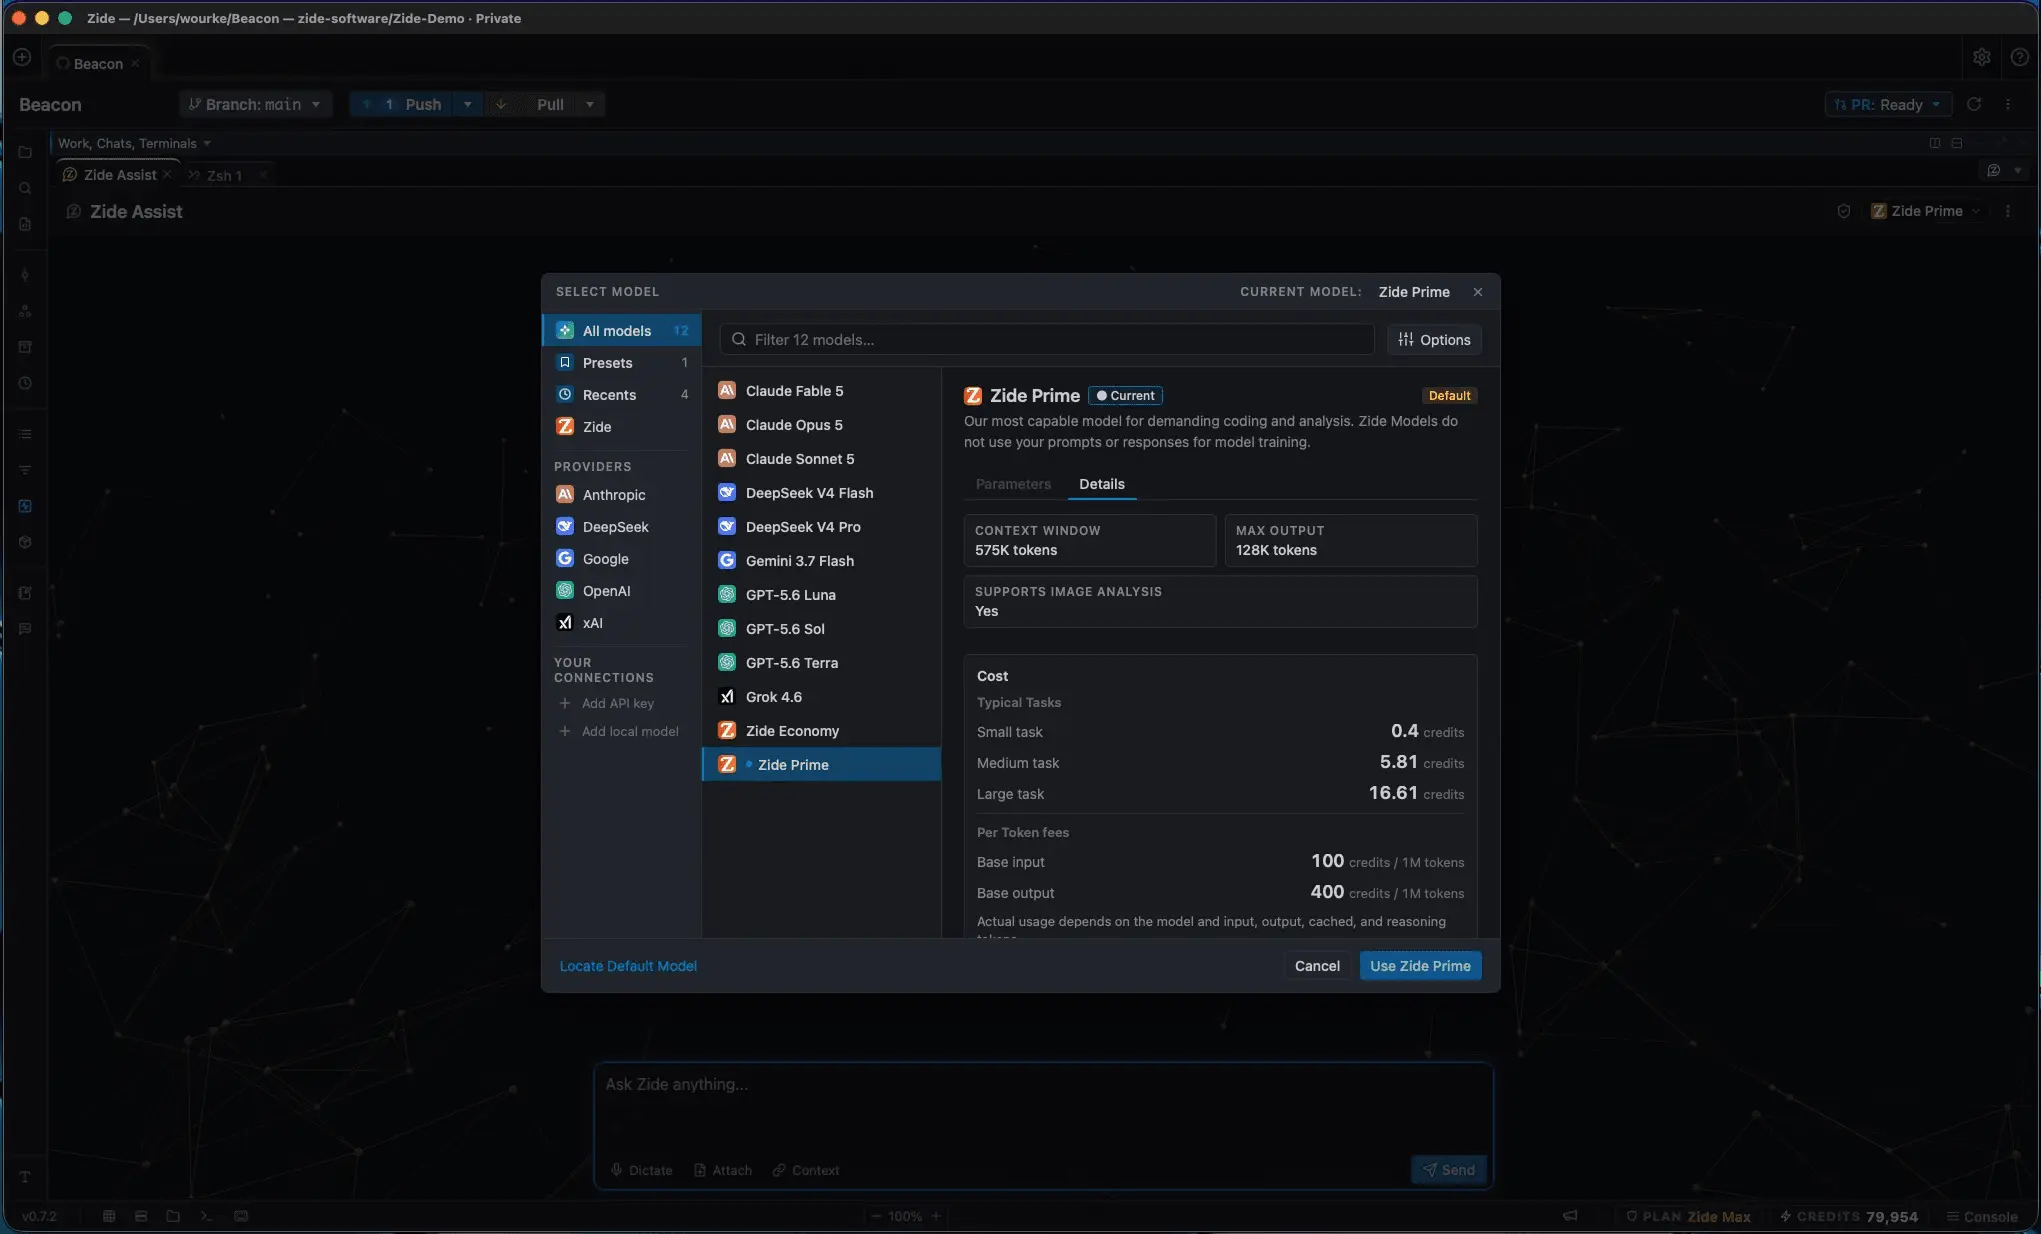
Task: Select Claude Fable 5 model
Action: pyautogui.click(x=821, y=391)
